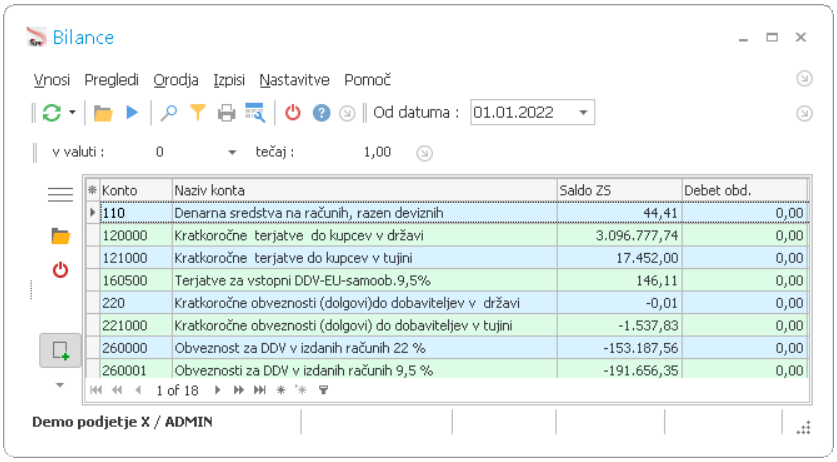Open the Pregledi menu

112,80
